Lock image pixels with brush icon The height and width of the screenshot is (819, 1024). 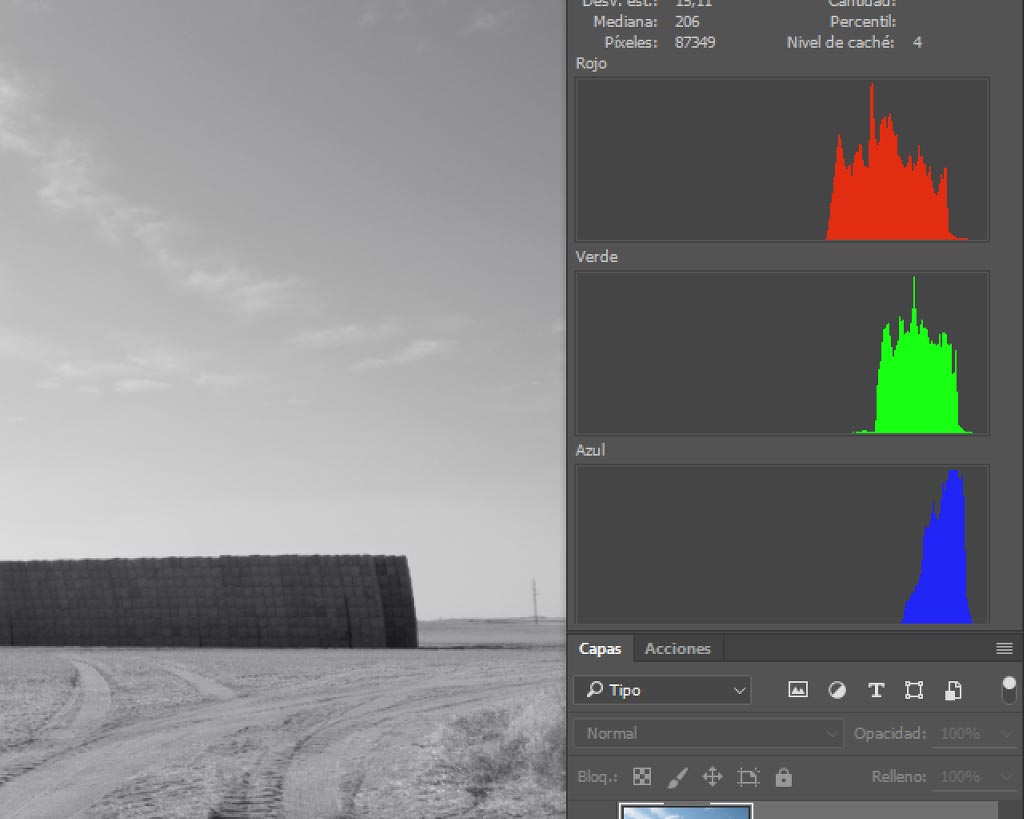(677, 777)
